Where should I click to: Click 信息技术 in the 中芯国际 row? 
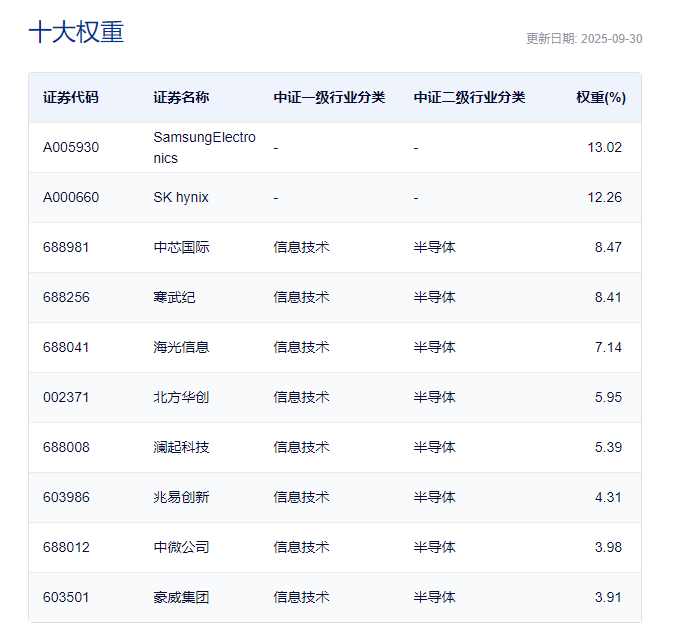click(301, 247)
